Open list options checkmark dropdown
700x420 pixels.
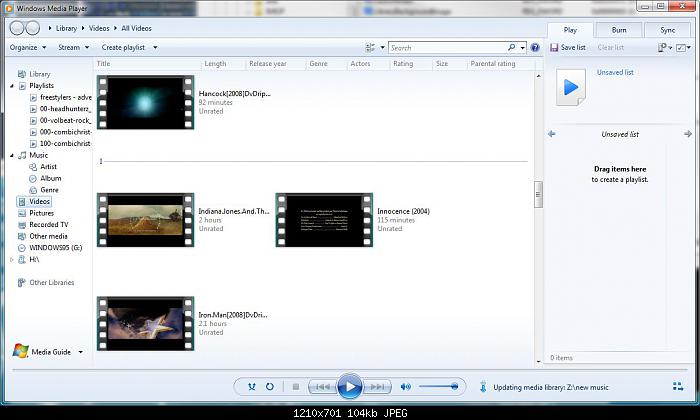(x=683, y=47)
